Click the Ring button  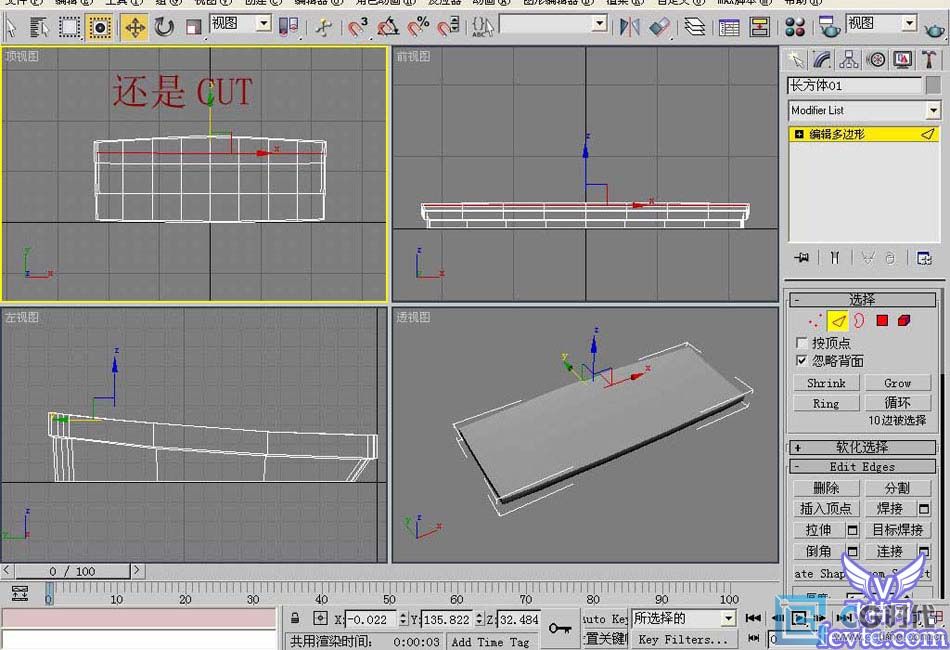pyautogui.click(x=826, y=403)
